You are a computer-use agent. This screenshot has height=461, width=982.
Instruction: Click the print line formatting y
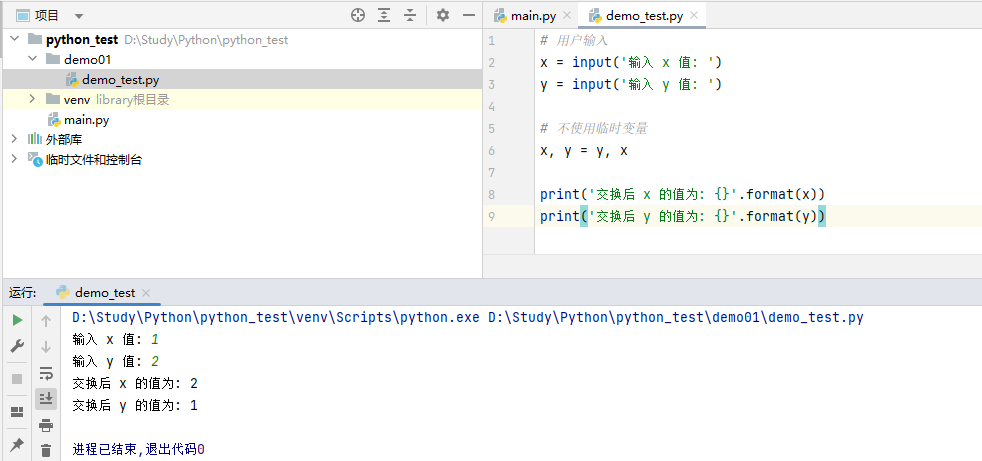(683, 216)
